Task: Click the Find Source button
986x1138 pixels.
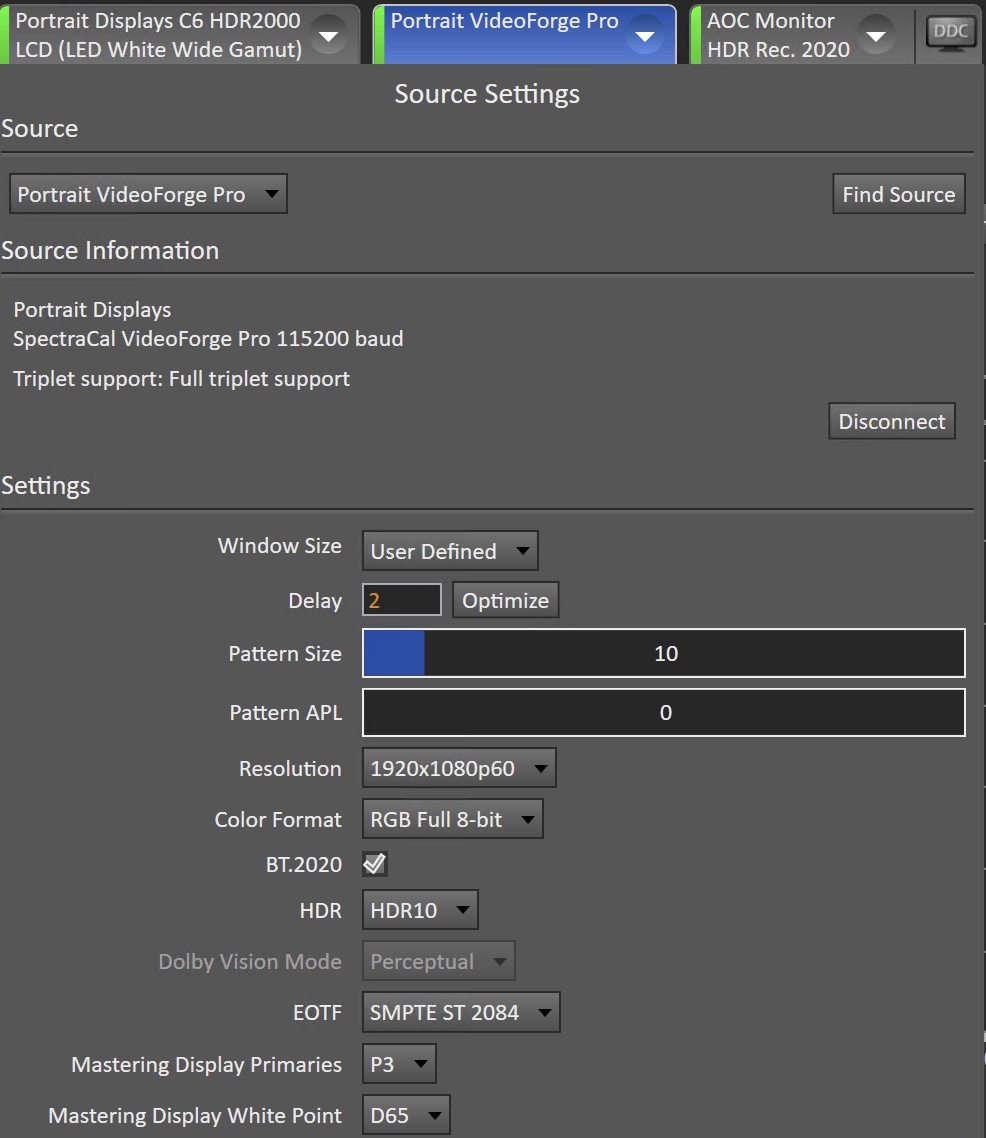Action: 898,194
